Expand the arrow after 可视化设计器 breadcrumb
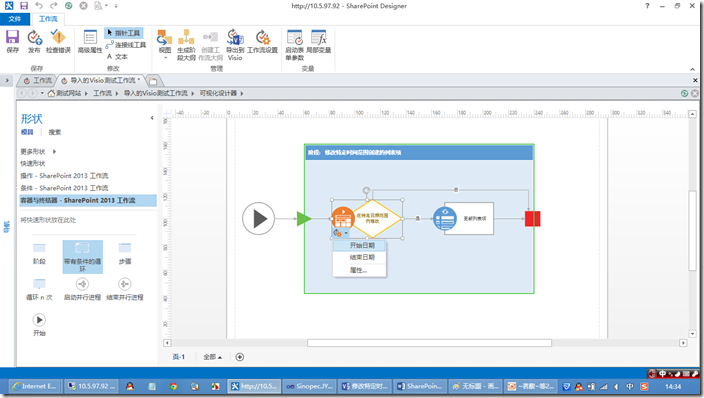 pyautogui.click(x=242, y=93)
